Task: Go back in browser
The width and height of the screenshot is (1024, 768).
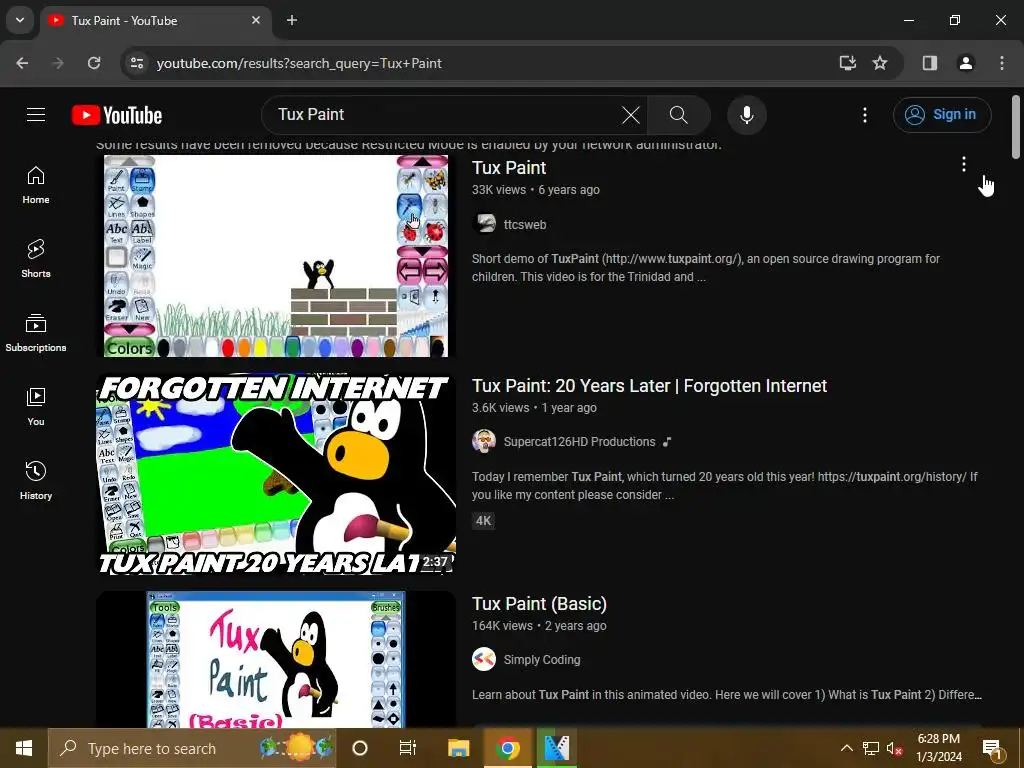Action: coord(22,63)
